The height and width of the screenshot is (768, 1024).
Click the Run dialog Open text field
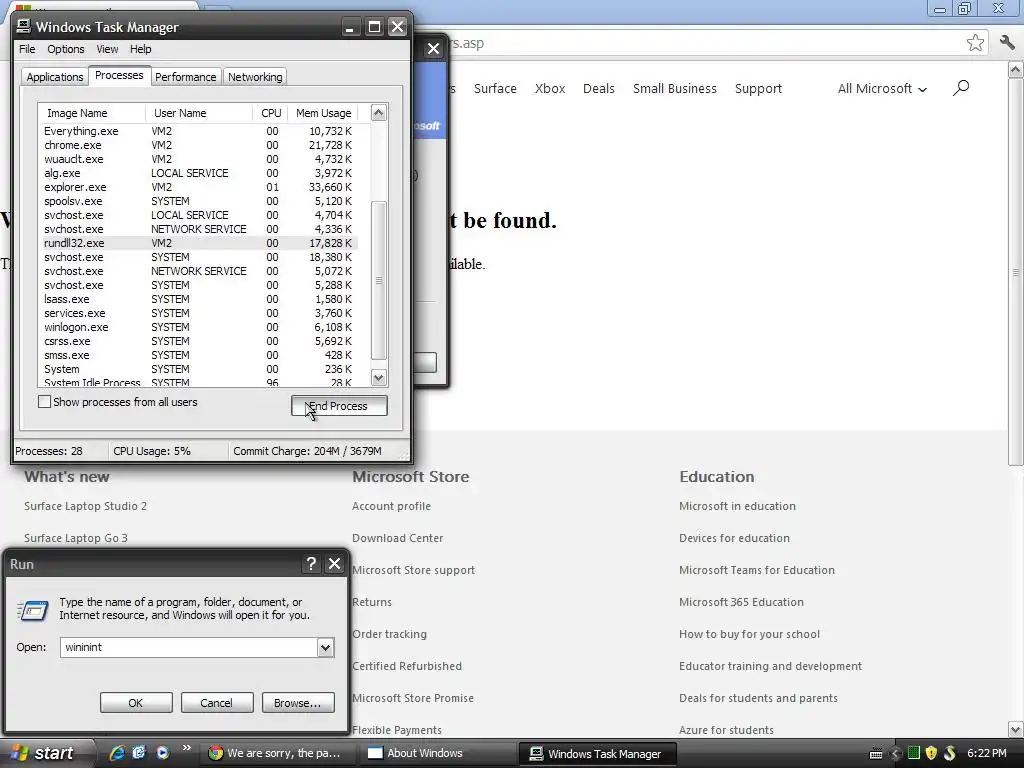coord(189,647)
